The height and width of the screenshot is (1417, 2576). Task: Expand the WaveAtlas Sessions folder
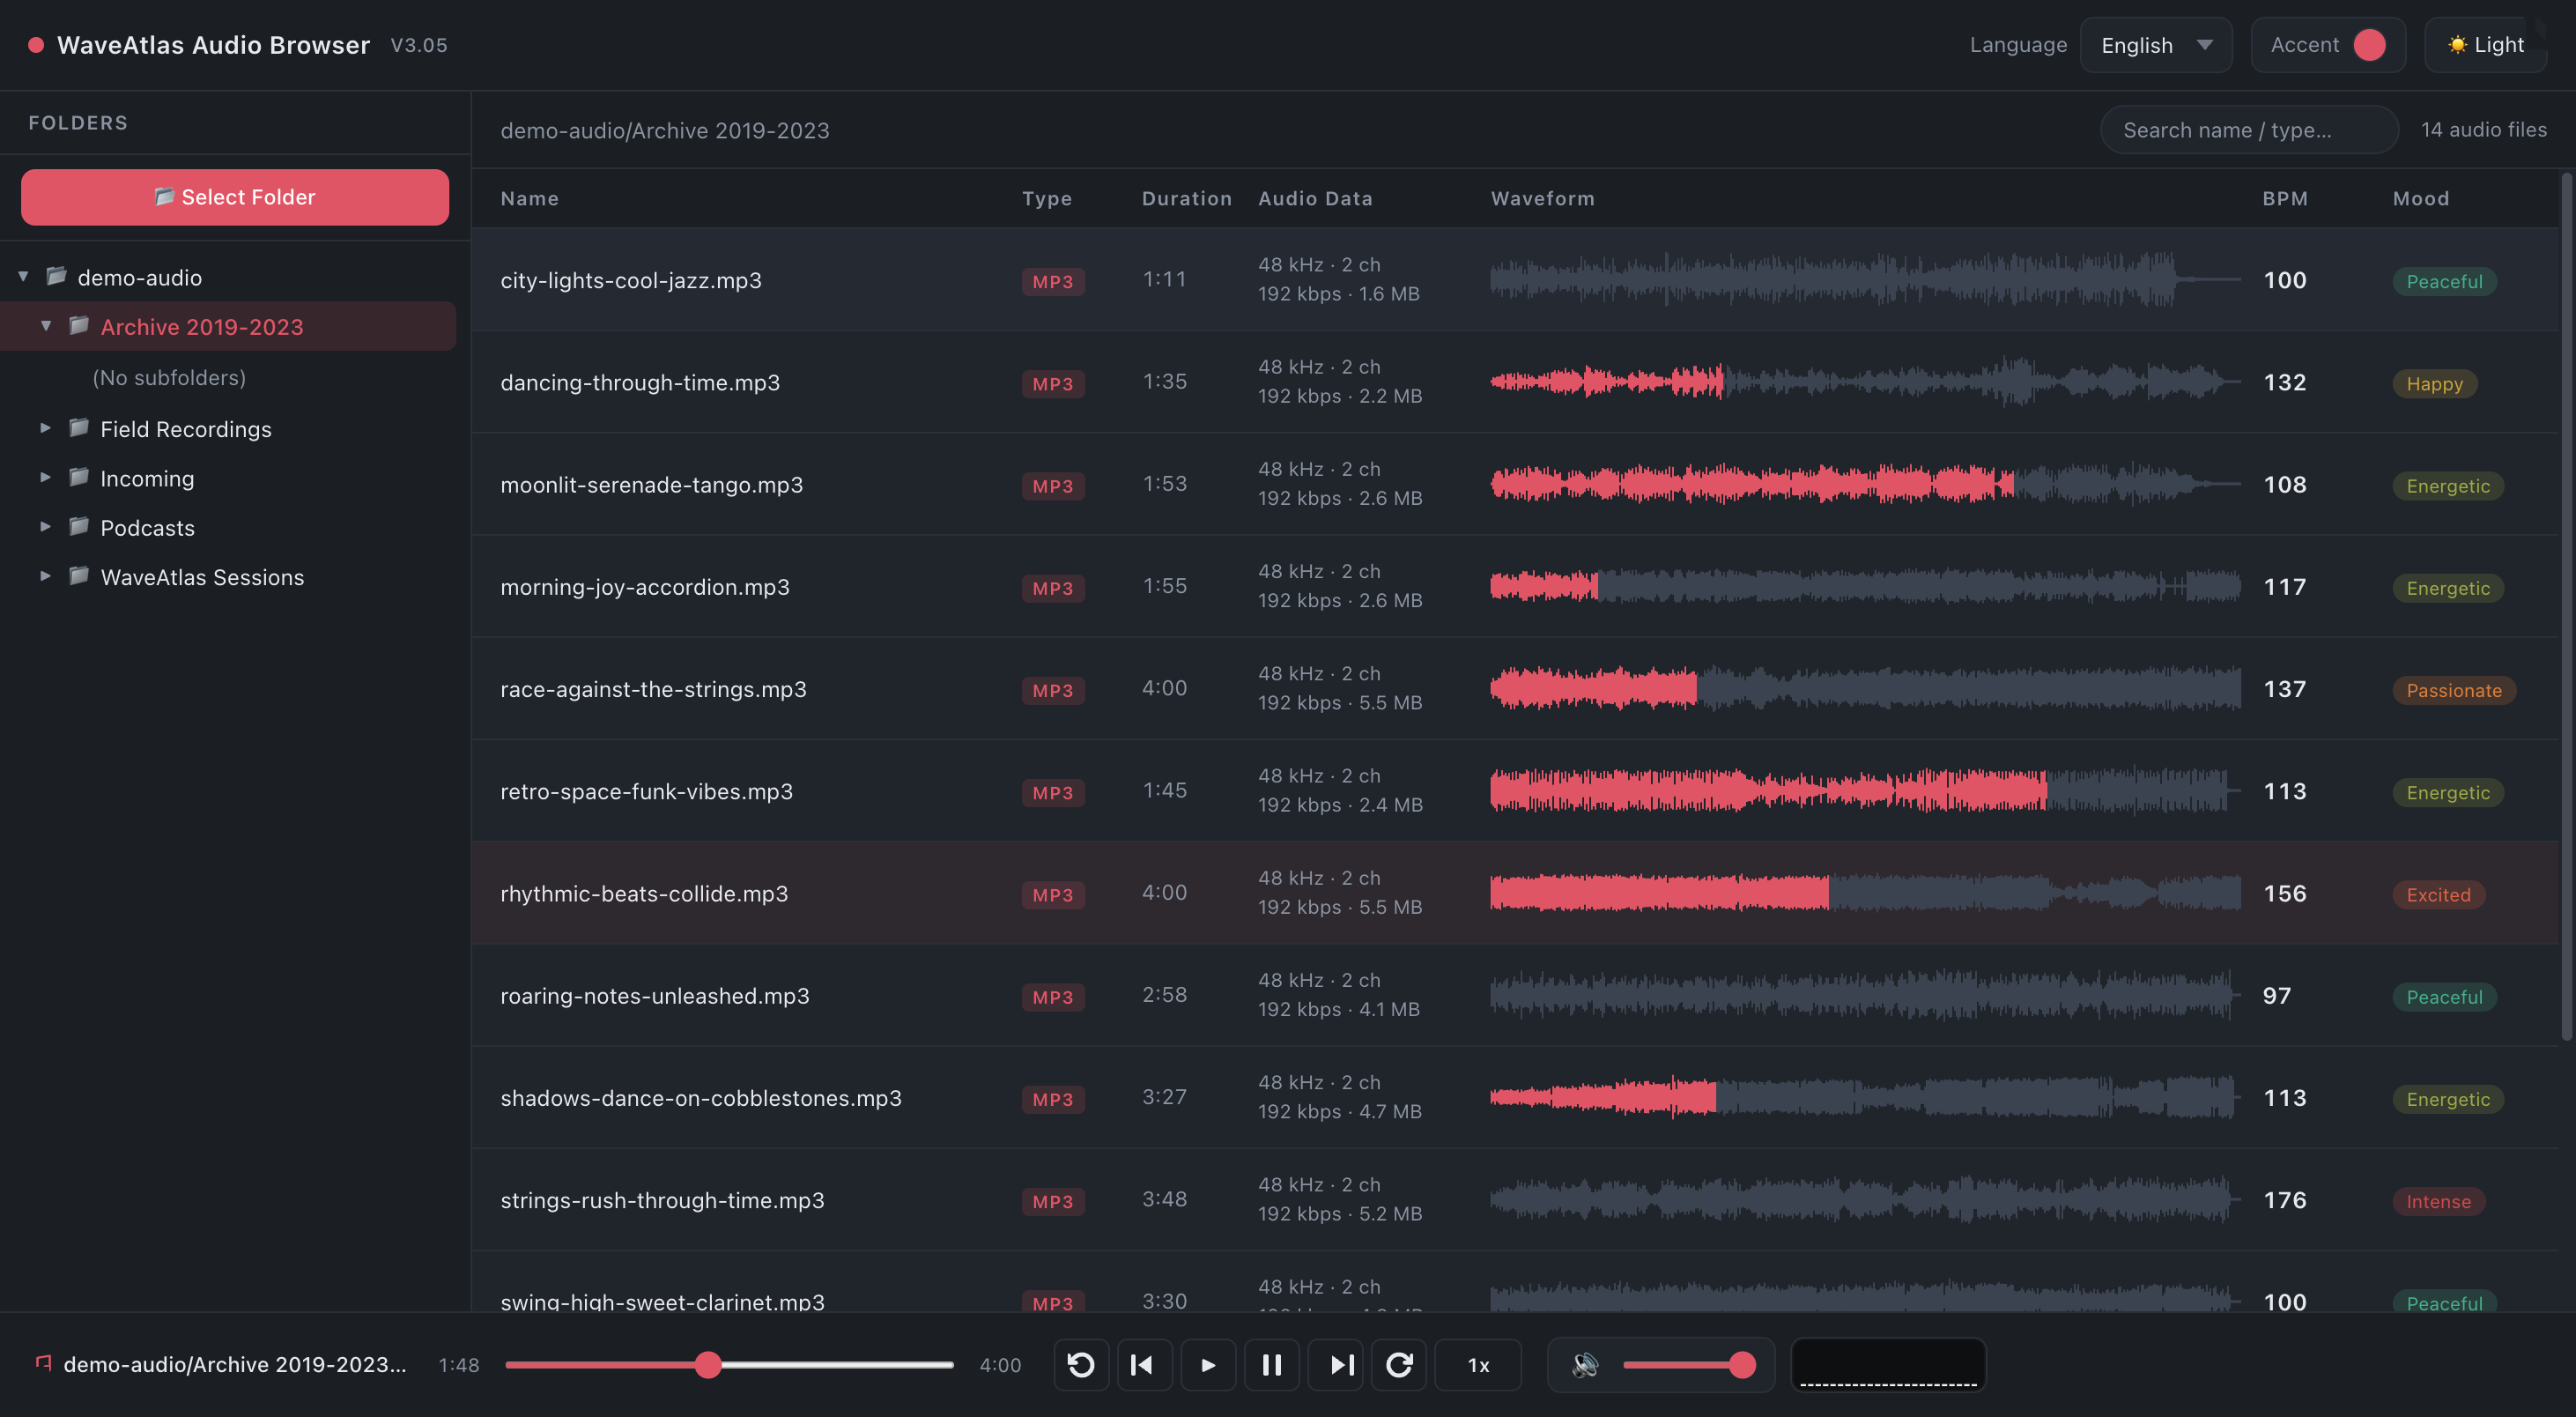click(x=46, y=576)
